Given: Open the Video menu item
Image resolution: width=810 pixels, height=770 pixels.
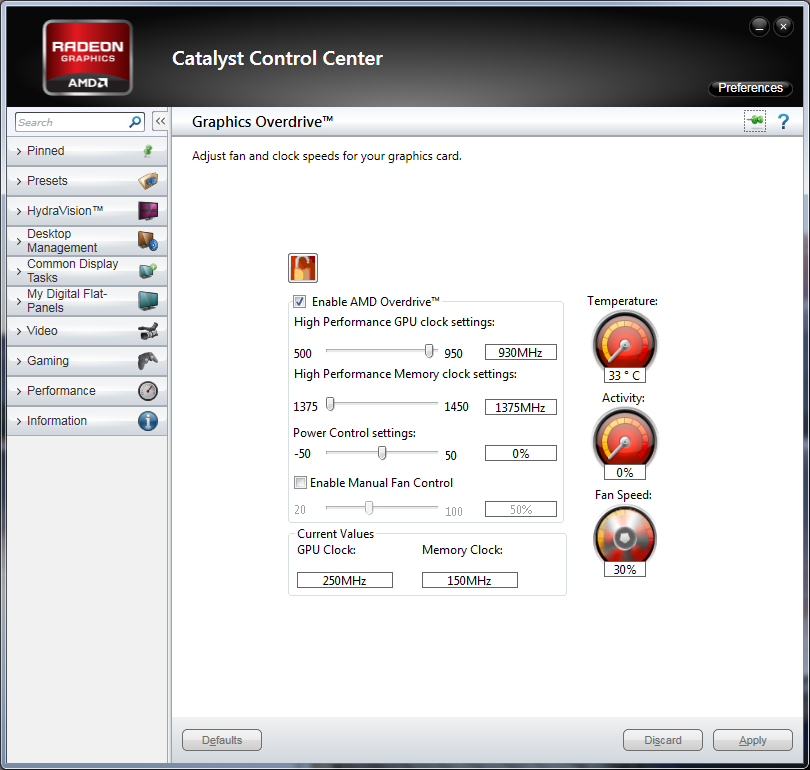Looking at the screenshot, I should coord(87,331).
